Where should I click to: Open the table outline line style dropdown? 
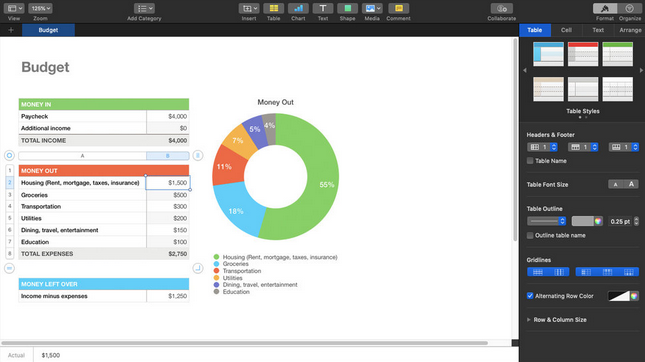547,221
